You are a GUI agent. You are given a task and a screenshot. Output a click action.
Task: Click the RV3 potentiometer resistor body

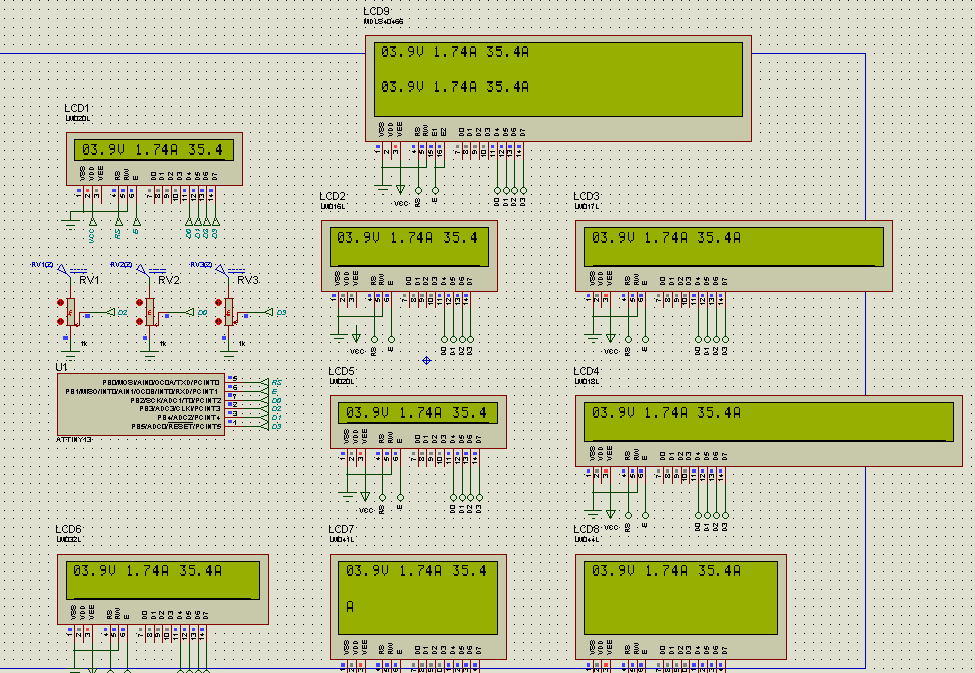point(228,311)
